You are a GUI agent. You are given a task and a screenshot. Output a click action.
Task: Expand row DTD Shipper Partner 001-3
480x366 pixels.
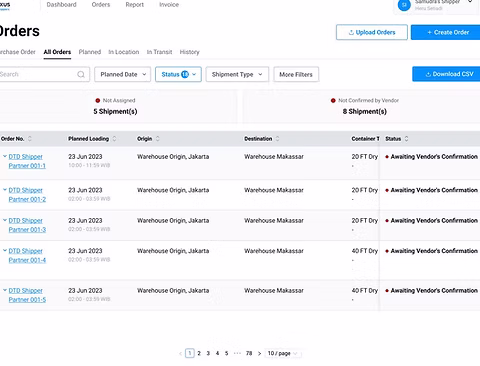point(5,220)
